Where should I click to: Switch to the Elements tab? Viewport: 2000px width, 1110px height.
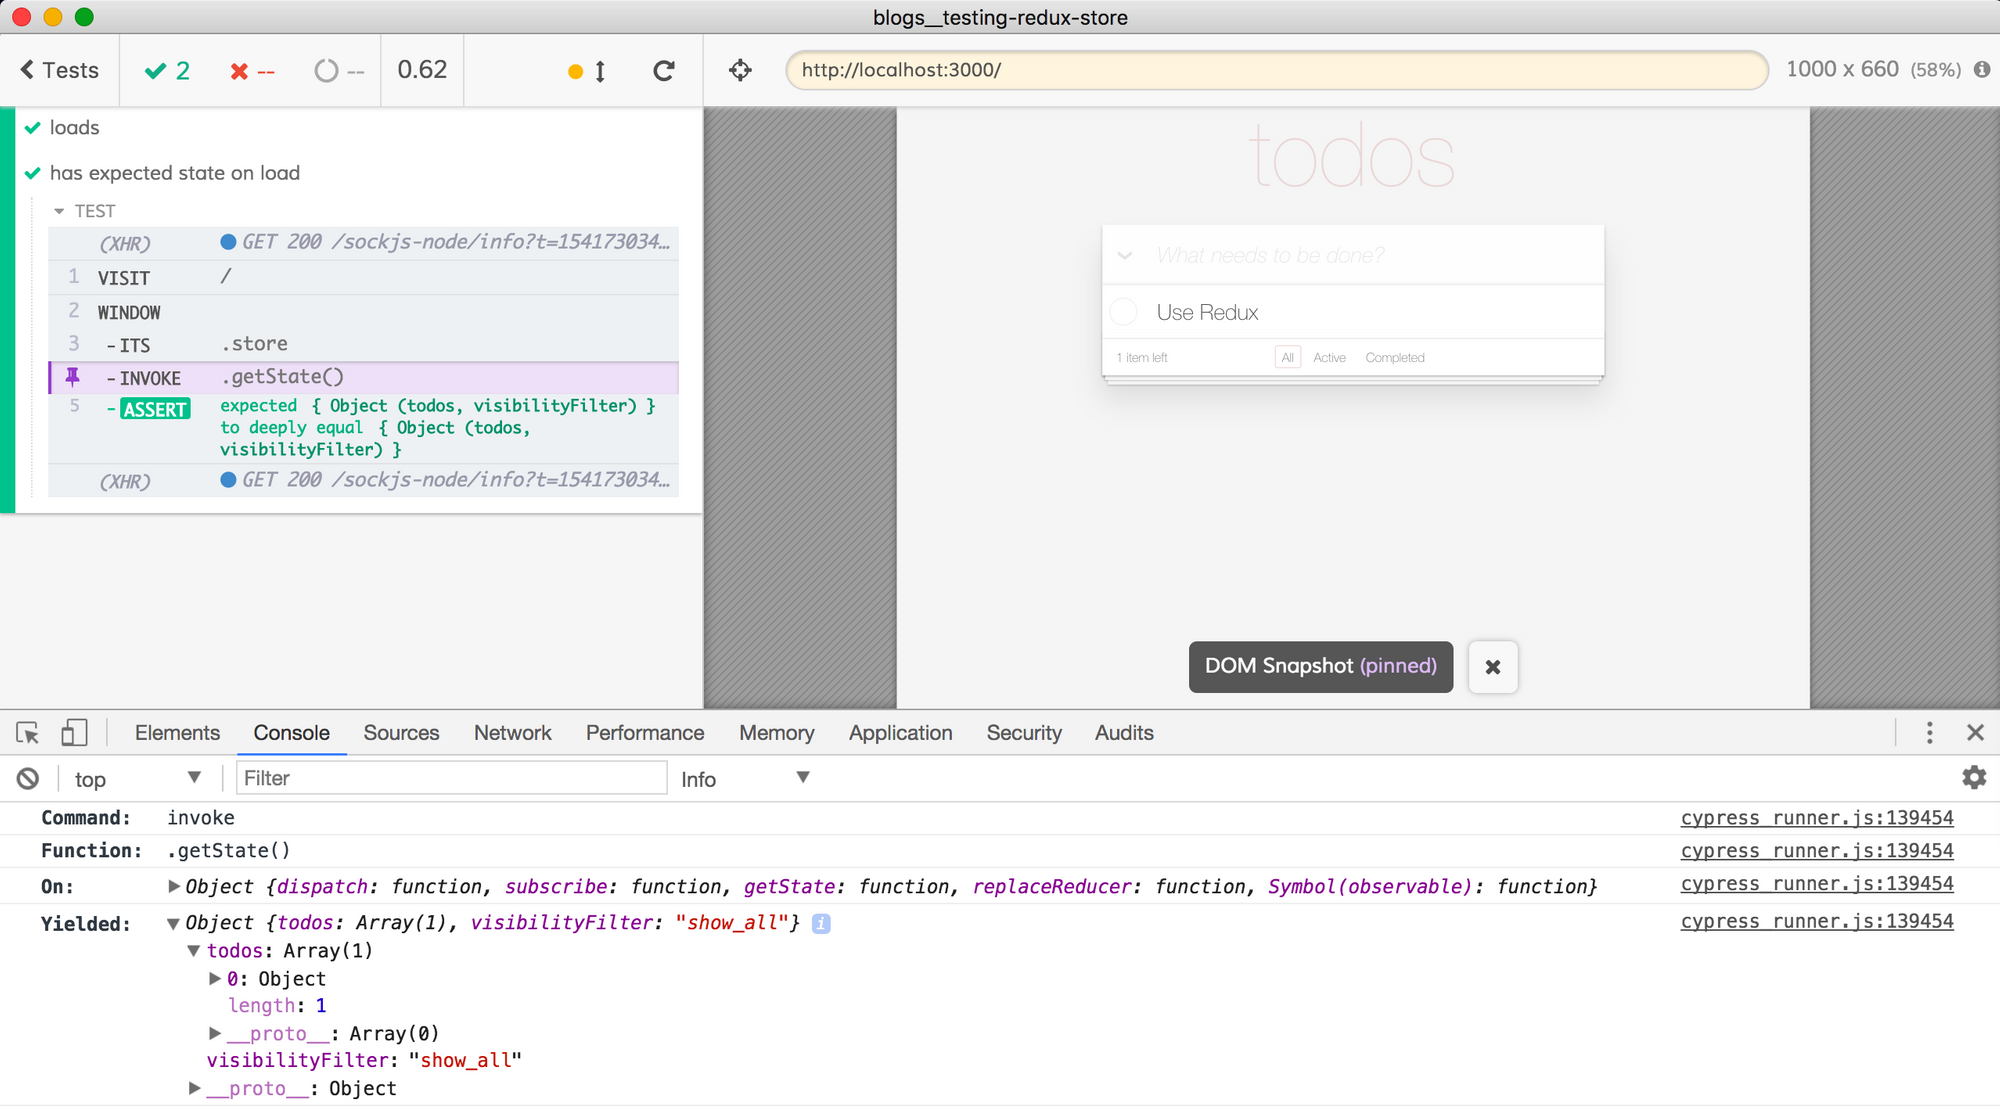coord(177,733)
